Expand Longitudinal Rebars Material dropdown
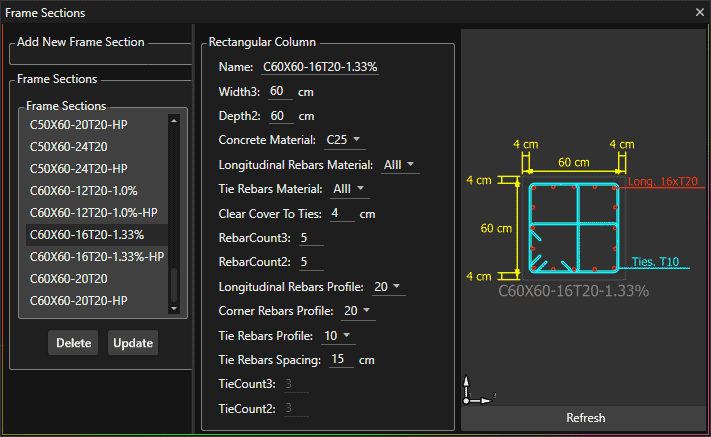The image size is (711, 437). (399, 164)
